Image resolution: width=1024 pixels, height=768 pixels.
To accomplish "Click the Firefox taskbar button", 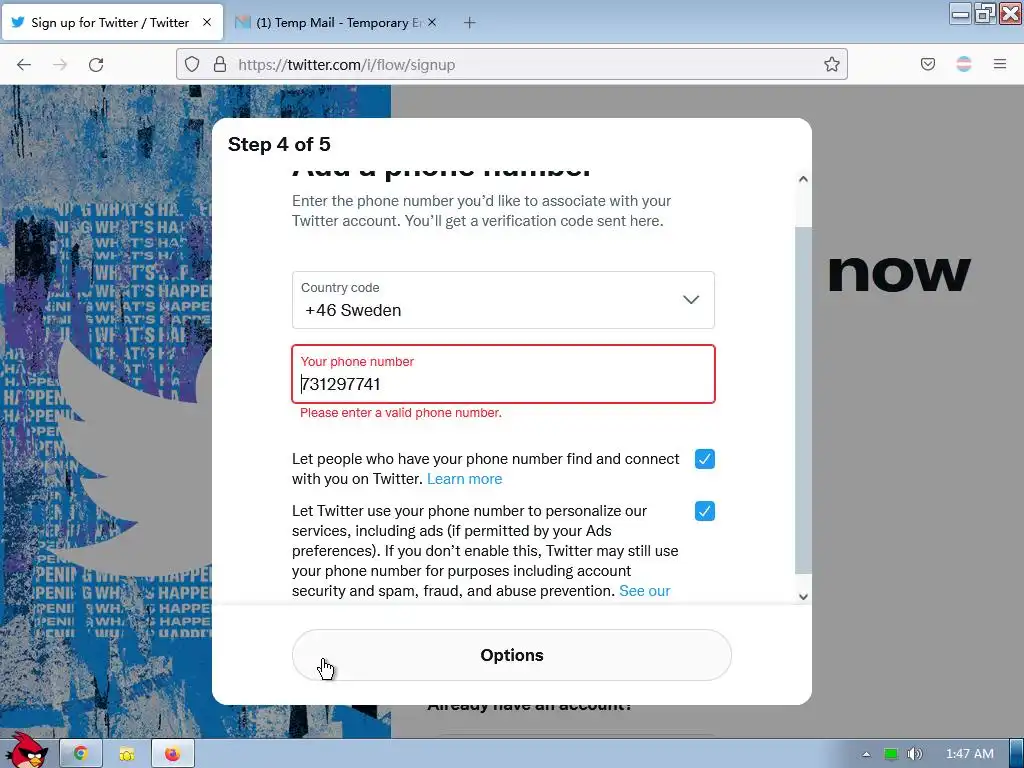I will pos(172,754).
